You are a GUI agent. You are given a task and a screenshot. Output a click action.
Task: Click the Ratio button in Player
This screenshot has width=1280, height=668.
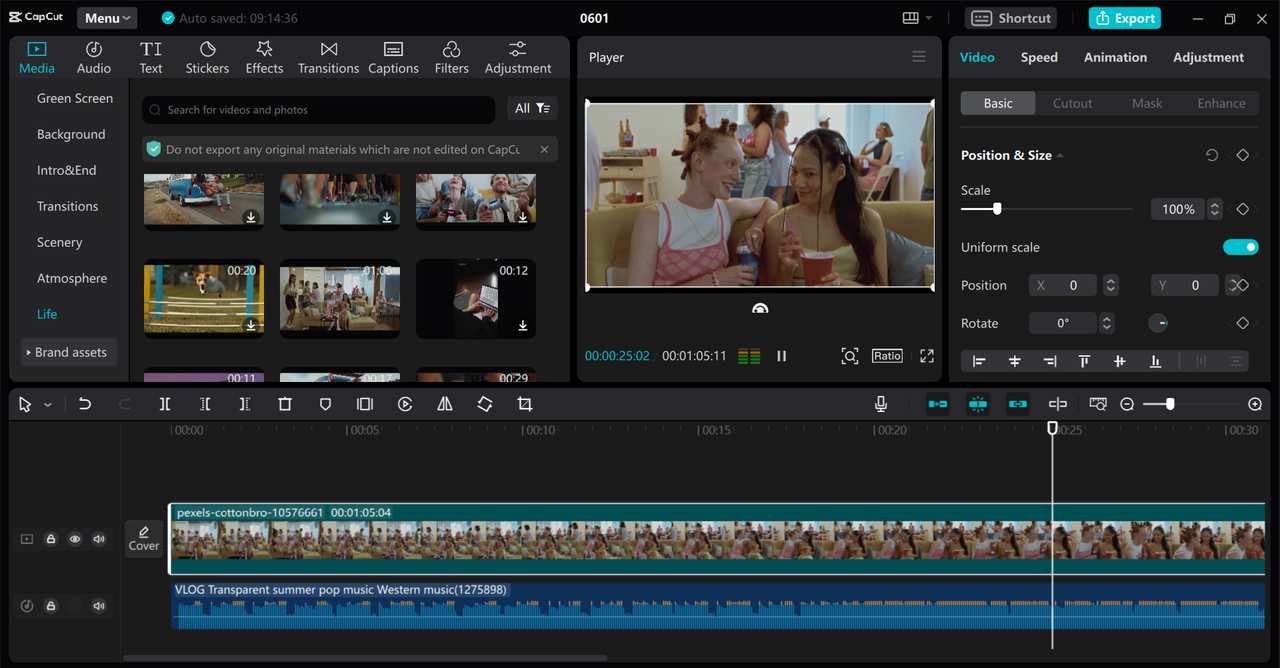(x=887, y=356)
